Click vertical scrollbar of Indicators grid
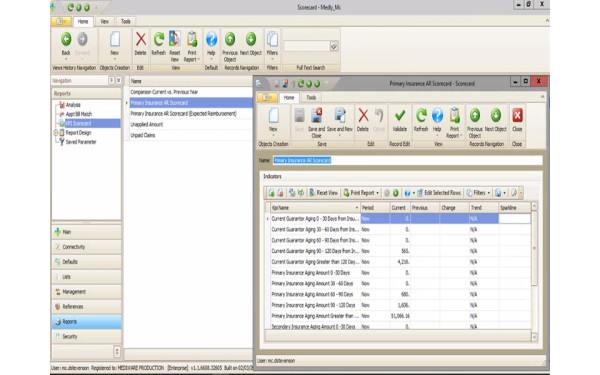This screenshot has width=600, height=375. click(x=534, y=249)
